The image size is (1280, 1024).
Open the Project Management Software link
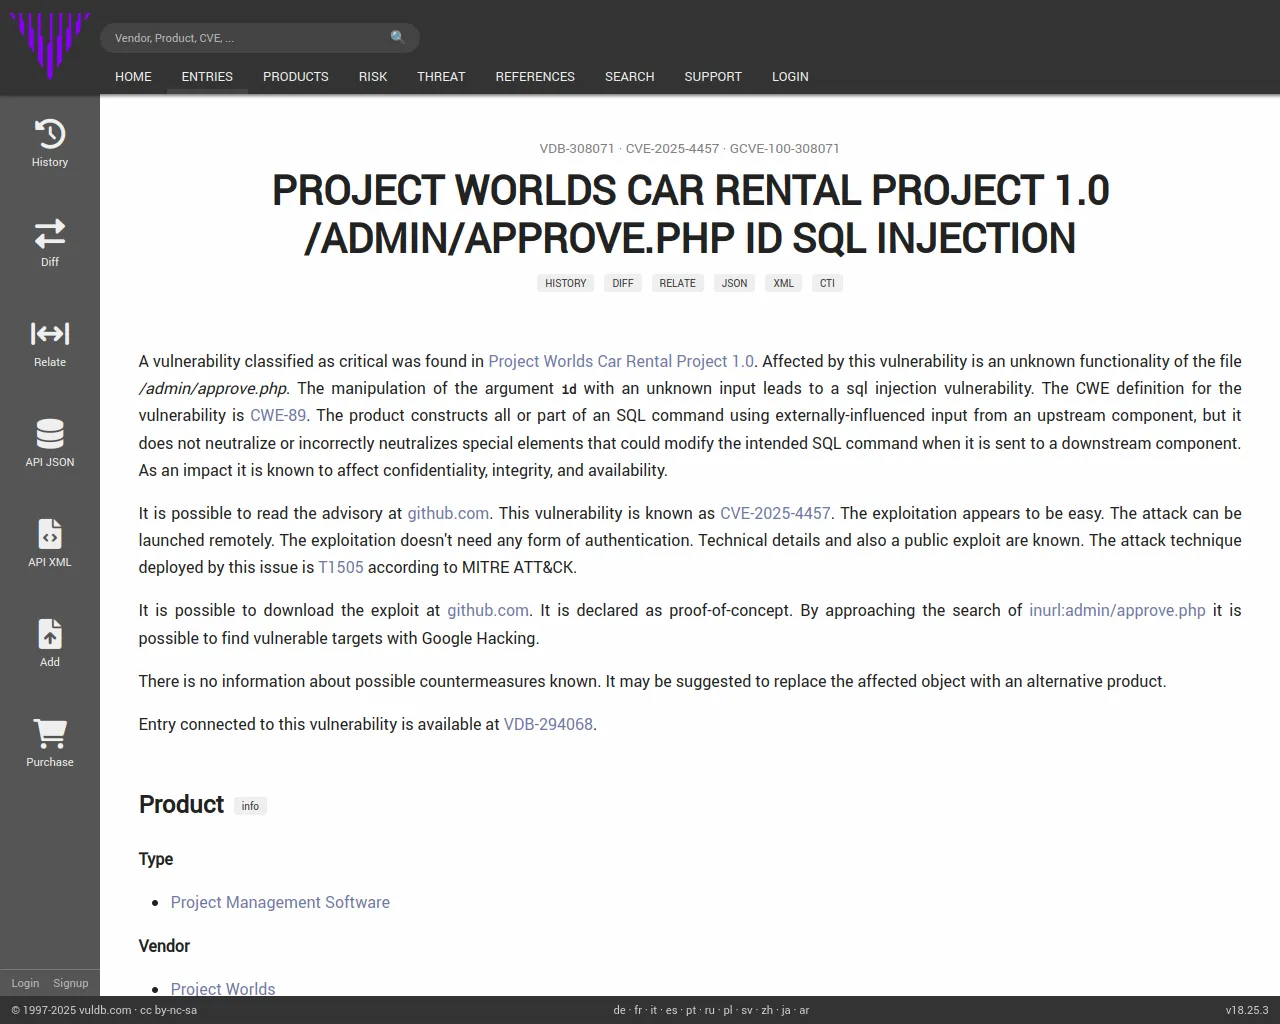point(280,902)
